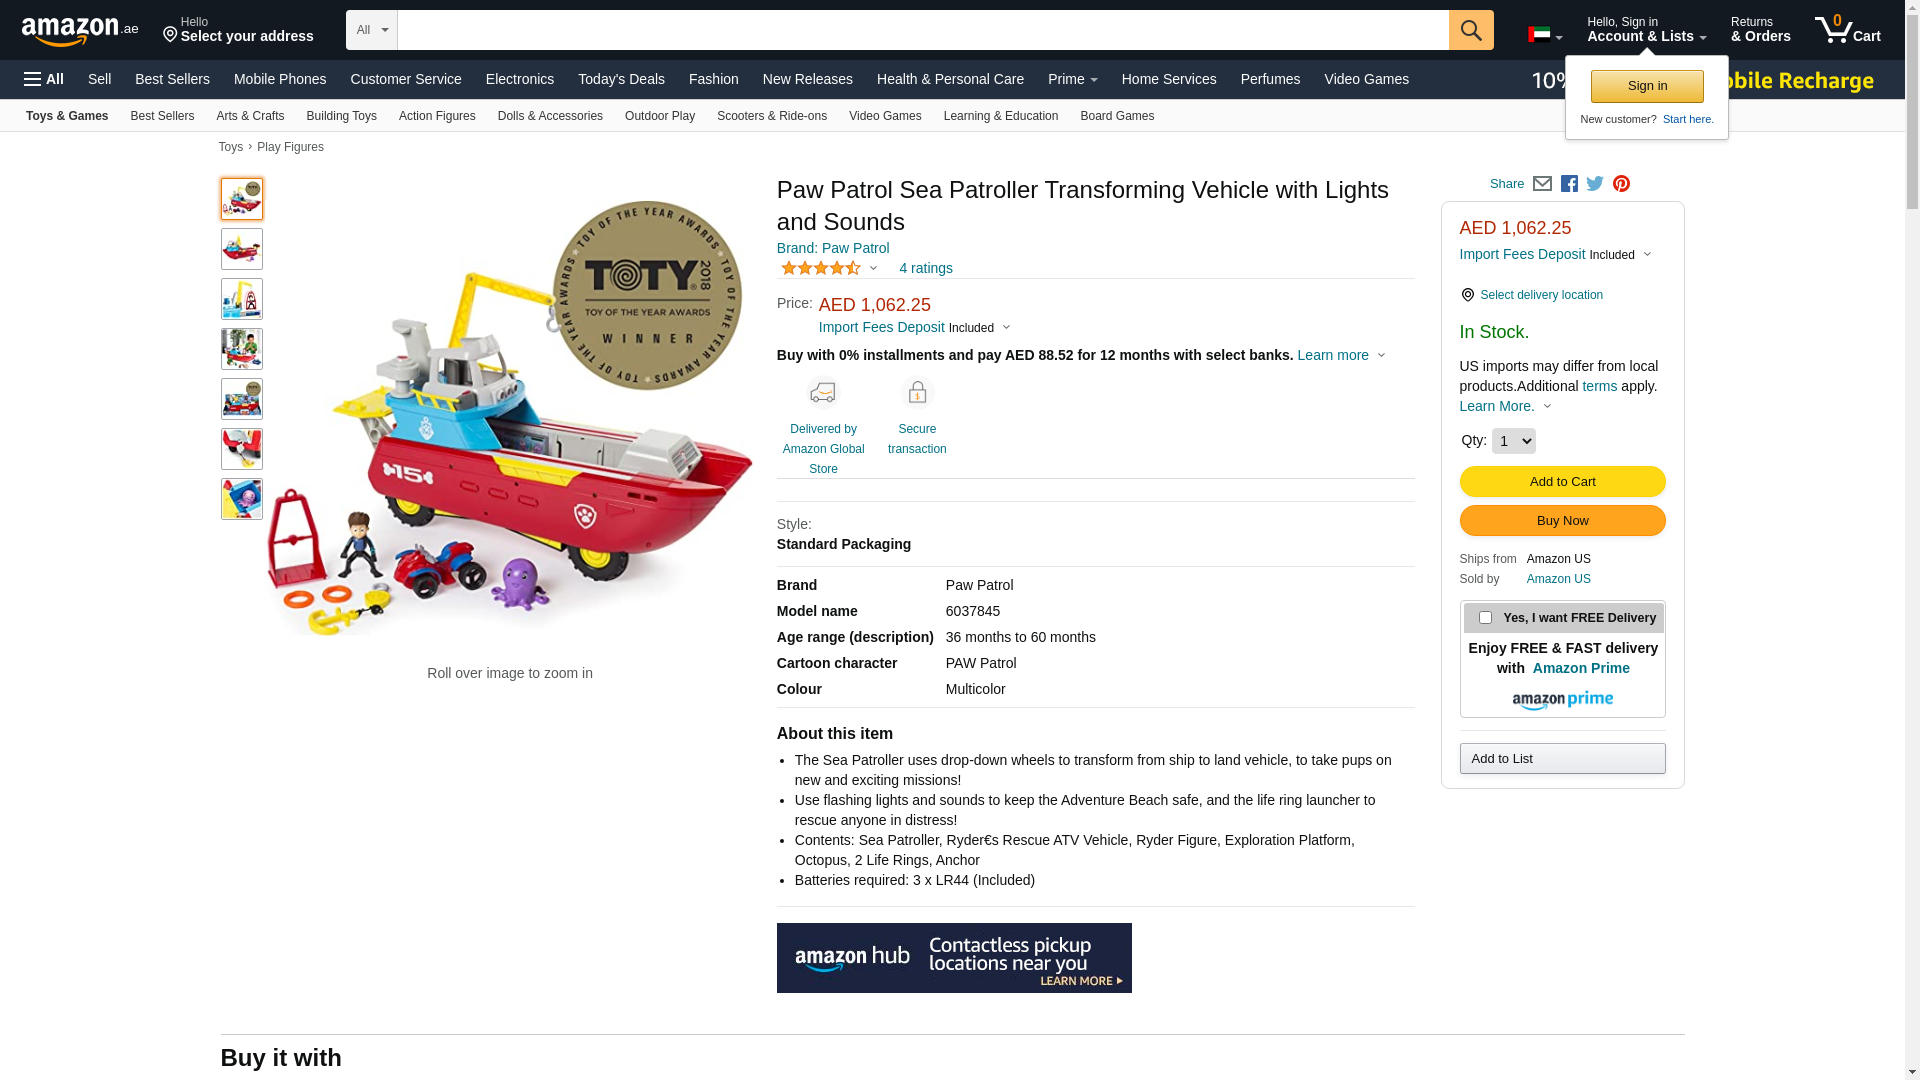
Task: Click the Add to Cart button
Action: pyautogui.click(x=1562, y=482)
